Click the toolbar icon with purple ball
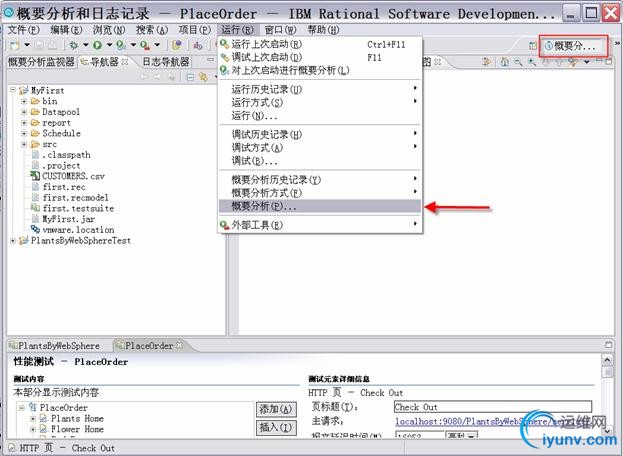Image resolution: width=623 pixels, height=456 pixels. [177, 45]
